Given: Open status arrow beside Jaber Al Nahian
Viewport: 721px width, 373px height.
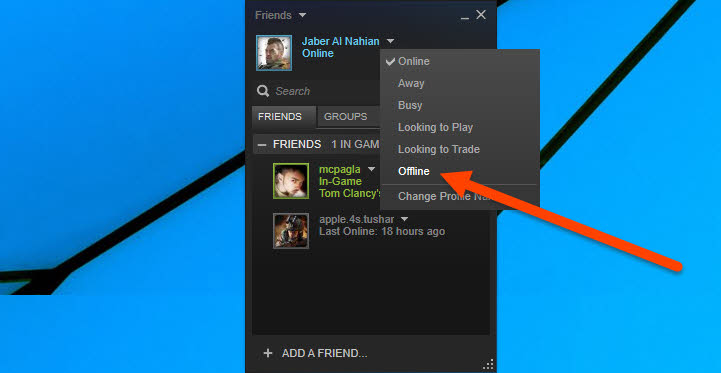Looking at the screenshot, I should [x=390, y=41].
